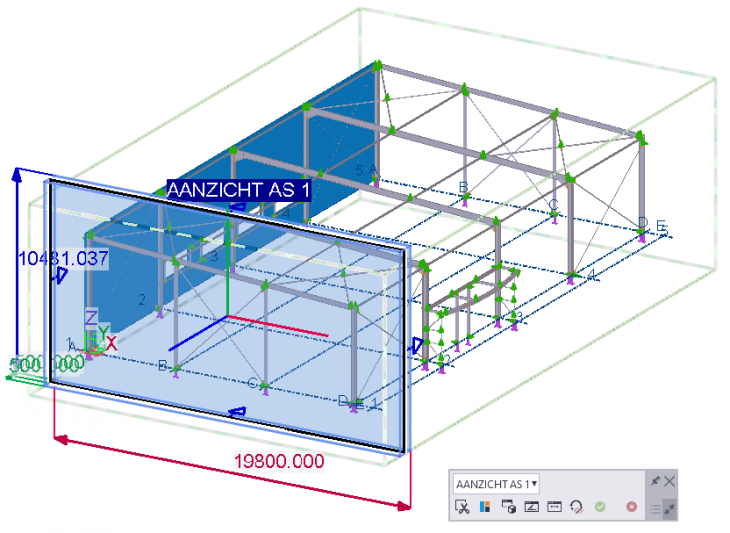Screen dimensions: 730x533
Task: Toggle the collapse arrows icon in toolbar
Action: coord(670,509)
